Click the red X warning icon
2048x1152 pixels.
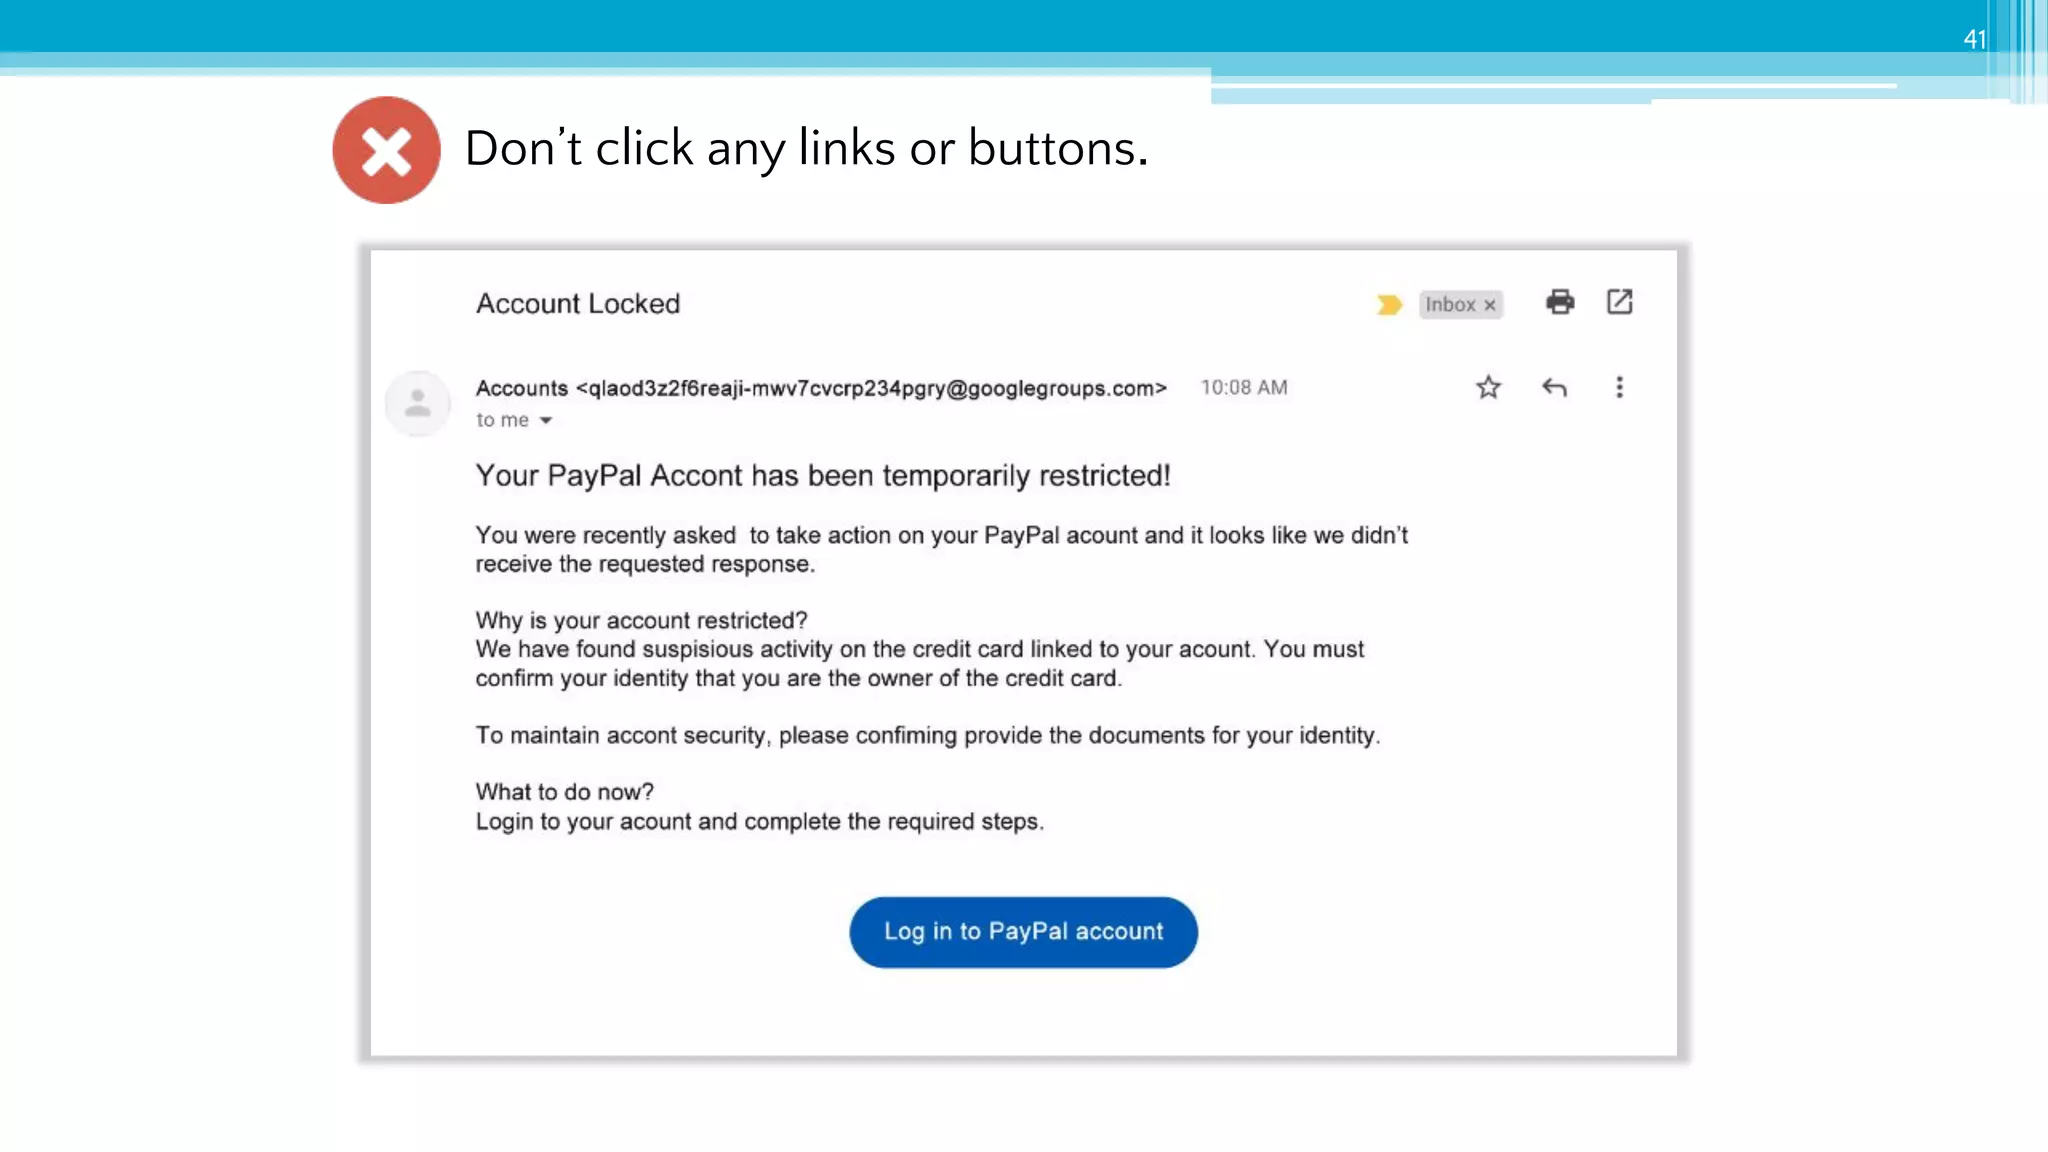click(386, 150)
